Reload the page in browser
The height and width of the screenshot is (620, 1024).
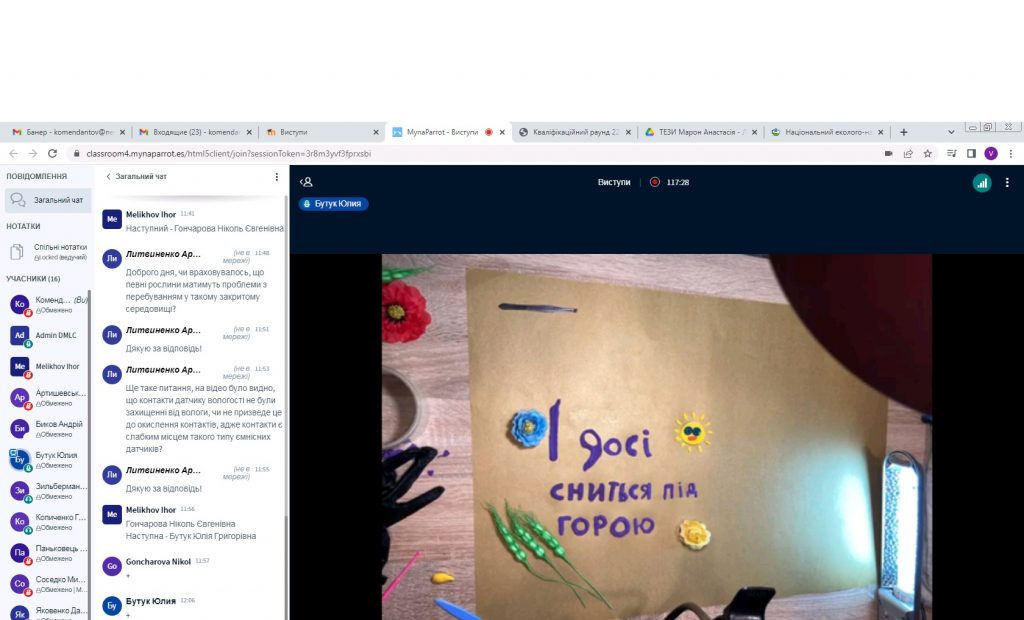[54, 154]
